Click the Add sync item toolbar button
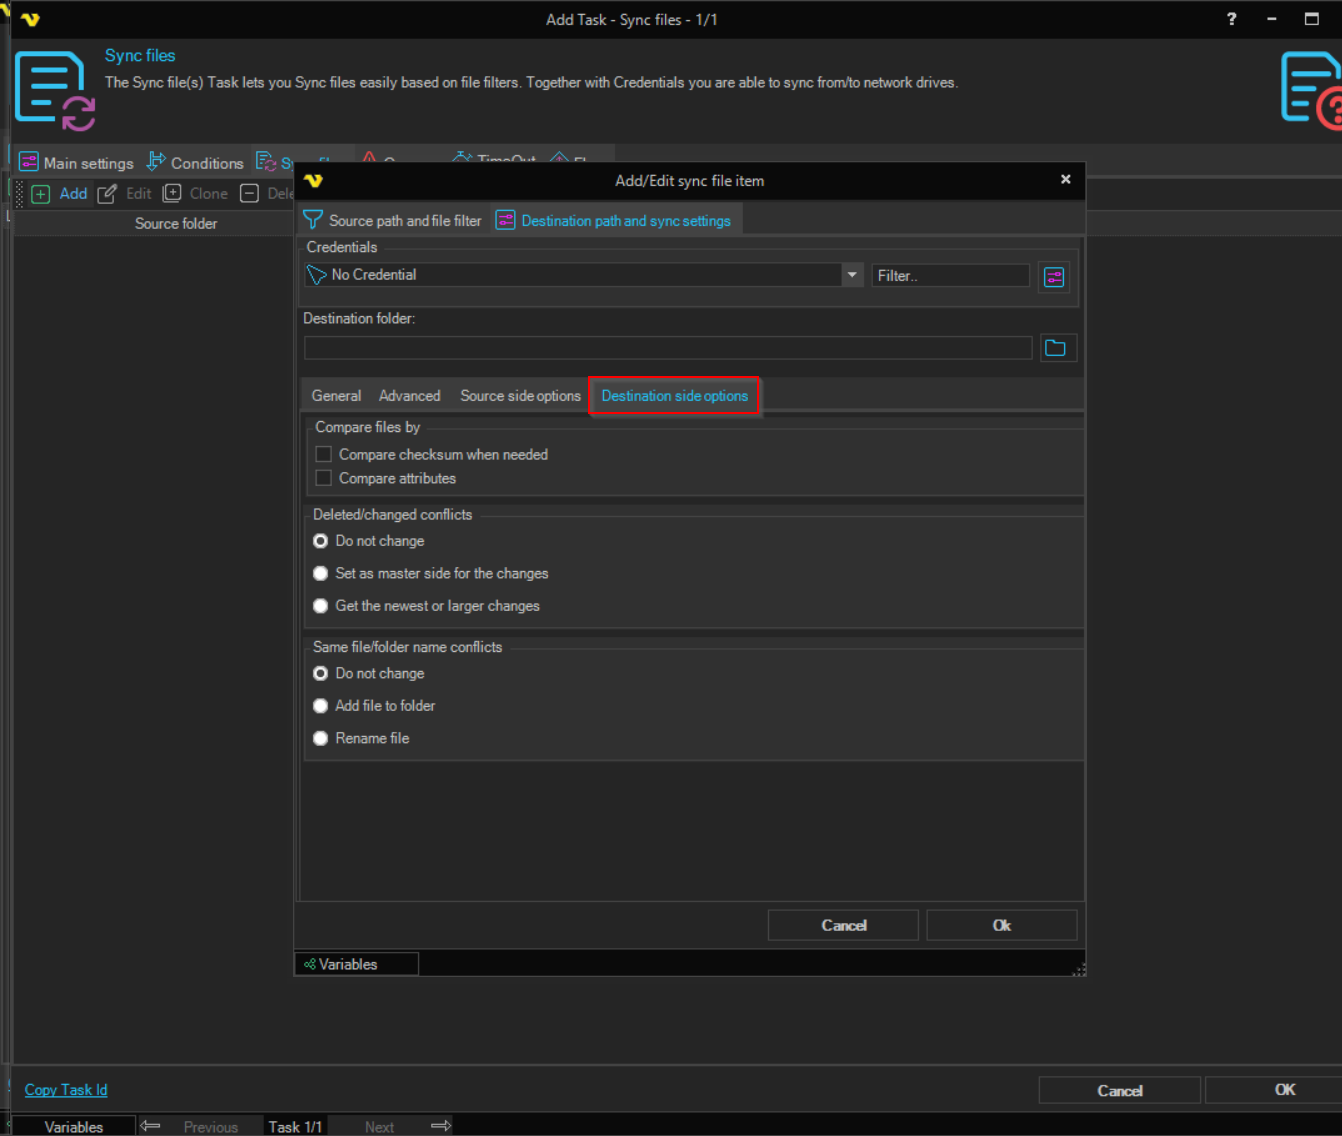Screen dimensions: 1342x1136 [x=60, y=194]
